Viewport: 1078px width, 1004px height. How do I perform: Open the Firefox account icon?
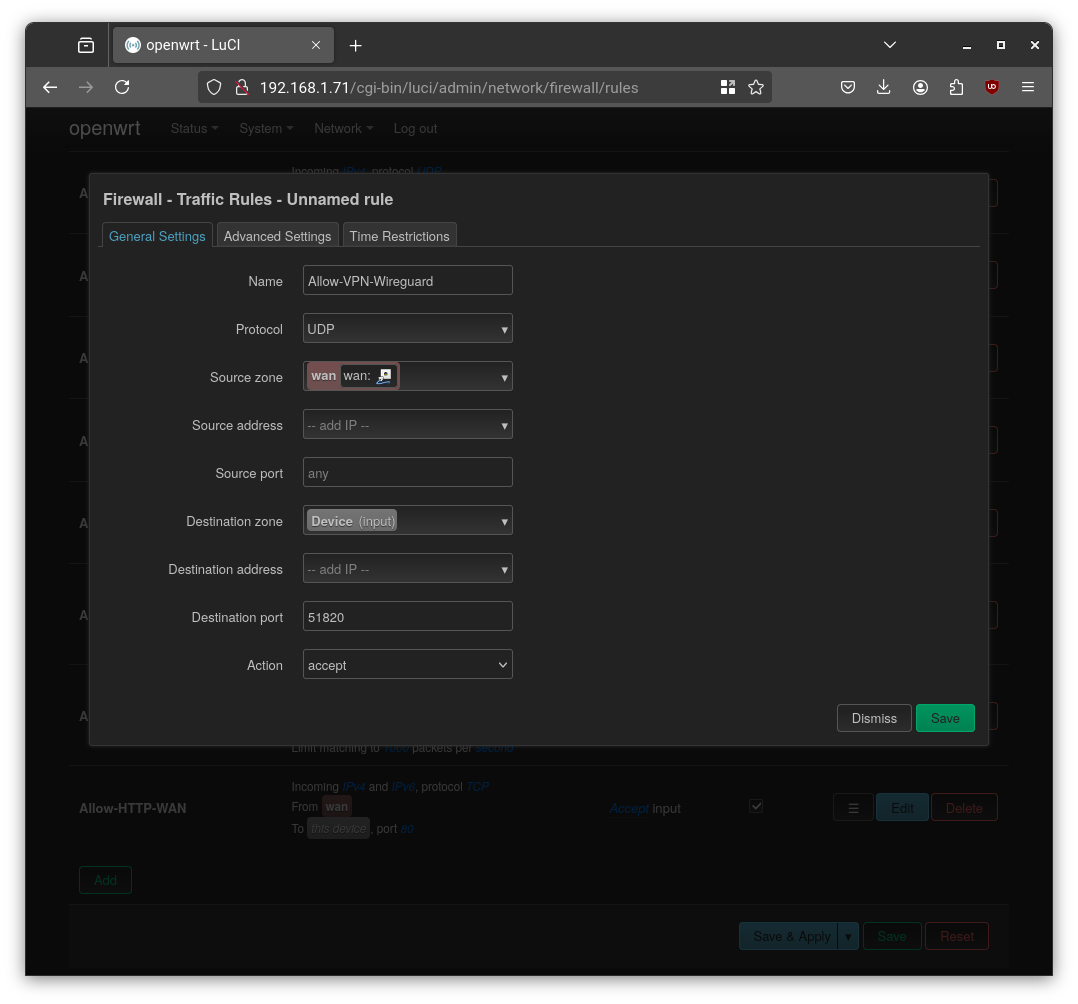pyautogui.click(x=920, y=87)
